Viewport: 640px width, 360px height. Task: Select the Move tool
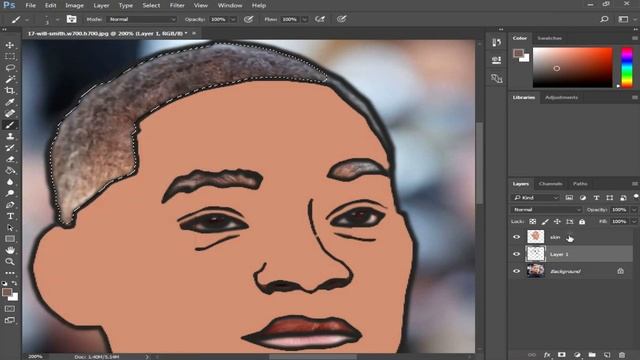[x=10, y=45]
